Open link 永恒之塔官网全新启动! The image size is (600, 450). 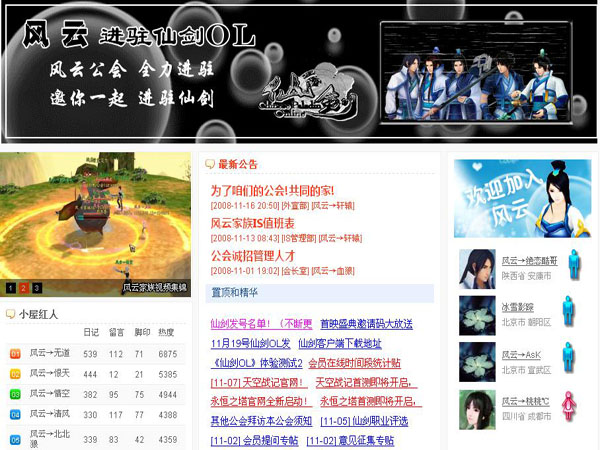click(261, 401)
